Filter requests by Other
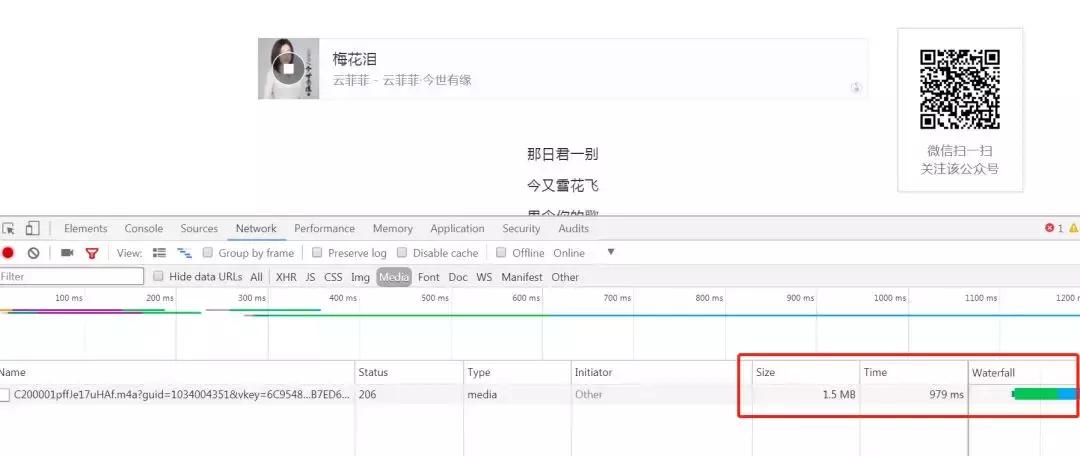This screenshot has width=1080, height=456. coord(565,277)
